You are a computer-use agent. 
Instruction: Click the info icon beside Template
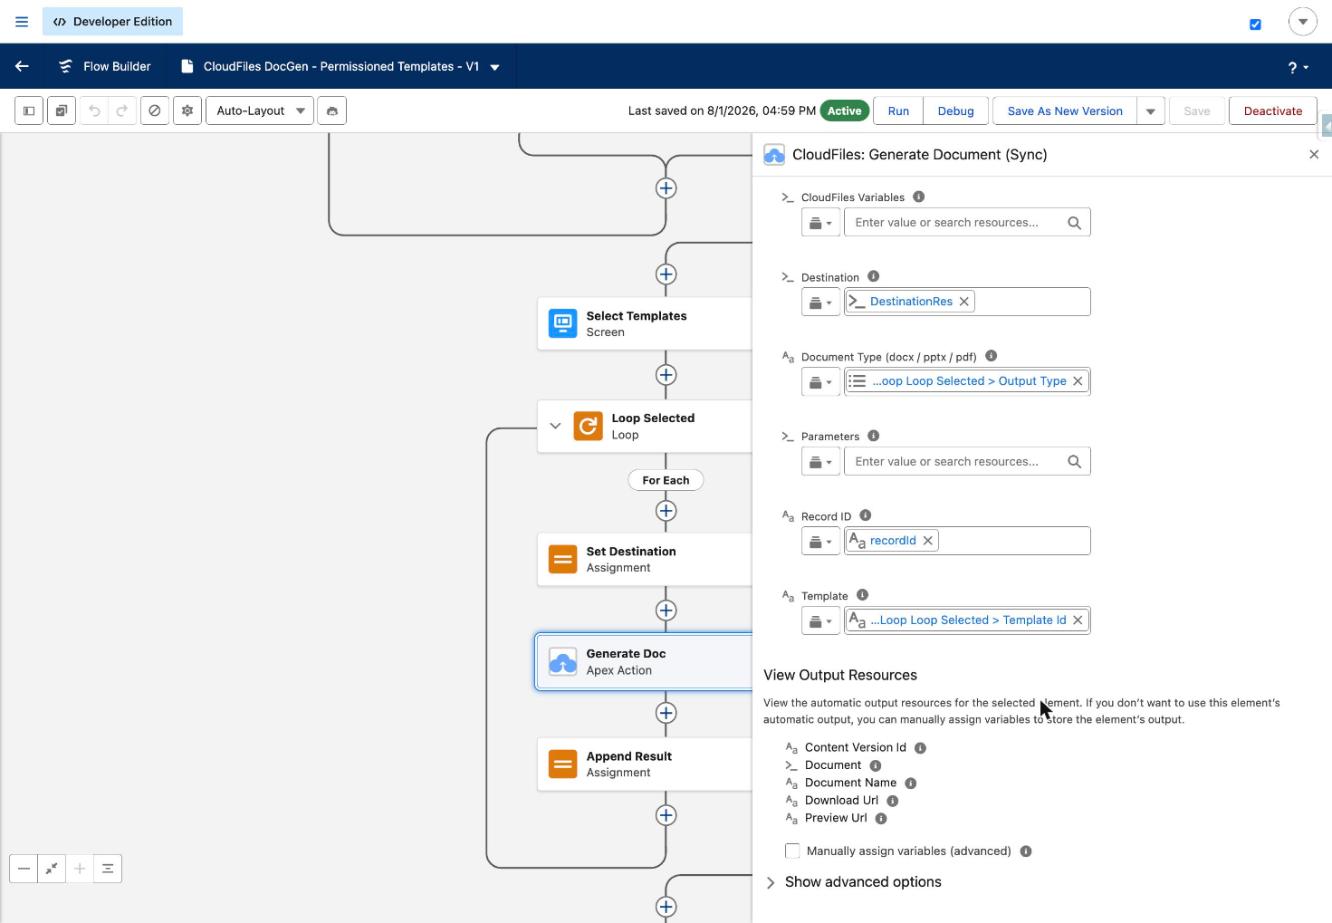click(862, 595)
